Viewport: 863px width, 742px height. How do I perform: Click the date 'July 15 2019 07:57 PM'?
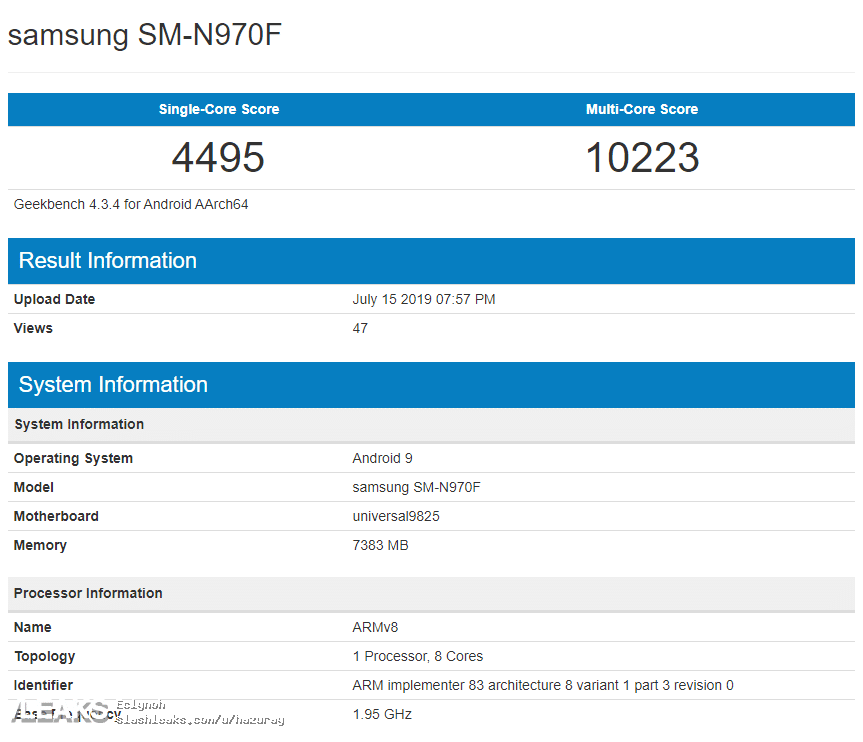coord(424,299)
